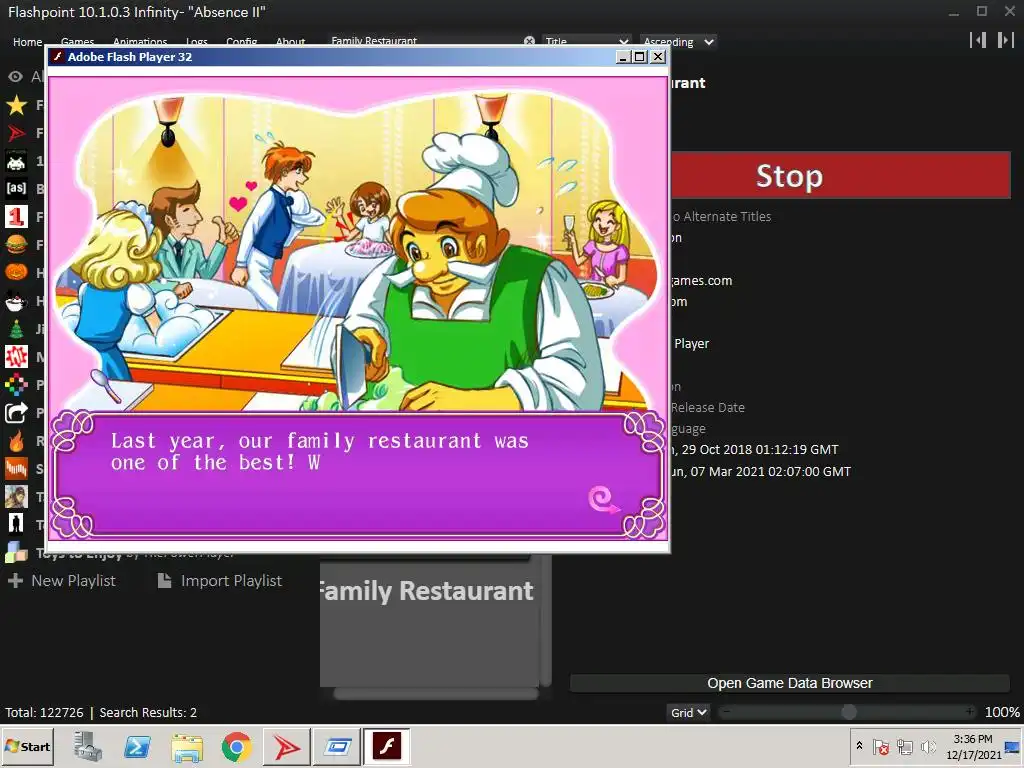Image resolution: width=1024 pixels, height=768 pixels.
Task: Open Google Chrome from the taskbar
Action: tap(236, 746)
